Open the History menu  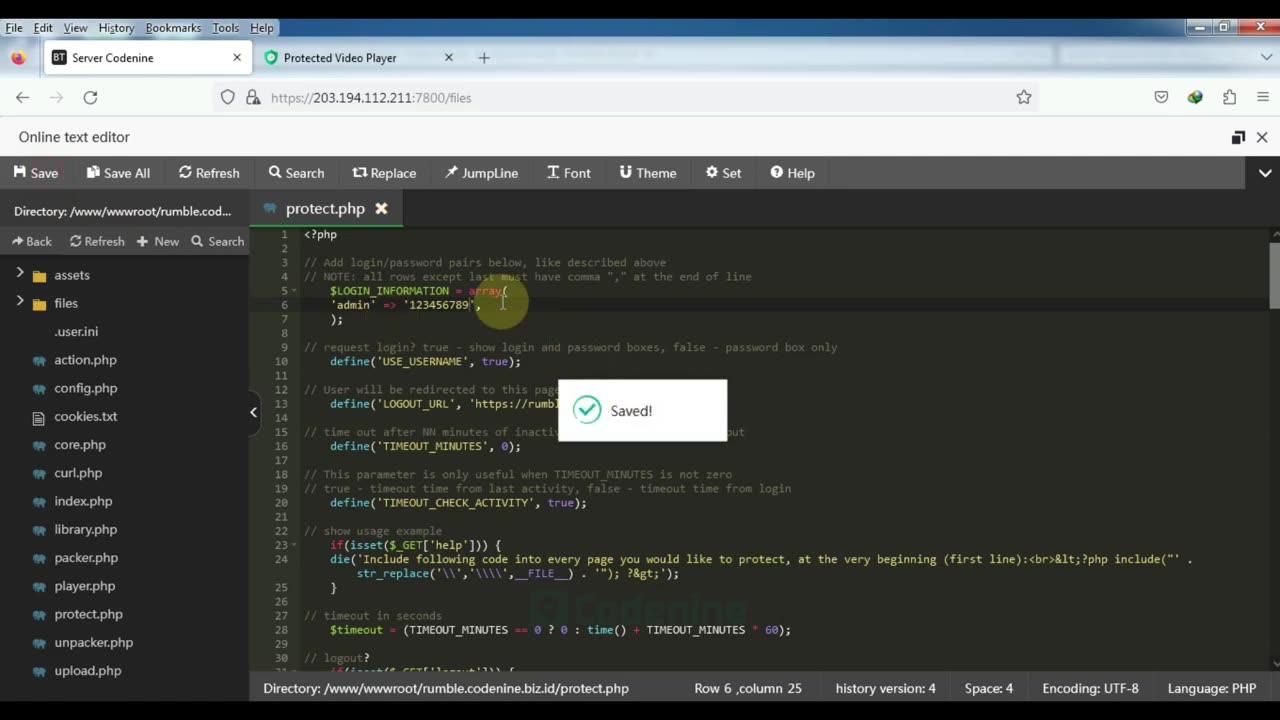(x=116, y=28)
